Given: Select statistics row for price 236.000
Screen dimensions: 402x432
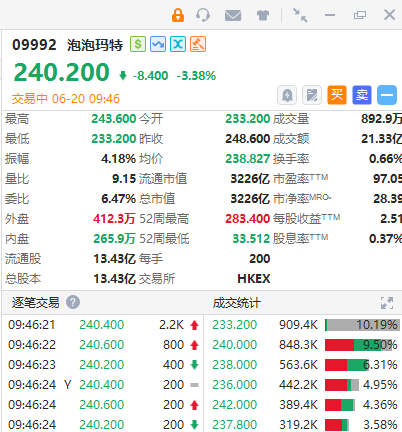Looking at the screenshot, I should pyautogui.click(x=303, y=385).
